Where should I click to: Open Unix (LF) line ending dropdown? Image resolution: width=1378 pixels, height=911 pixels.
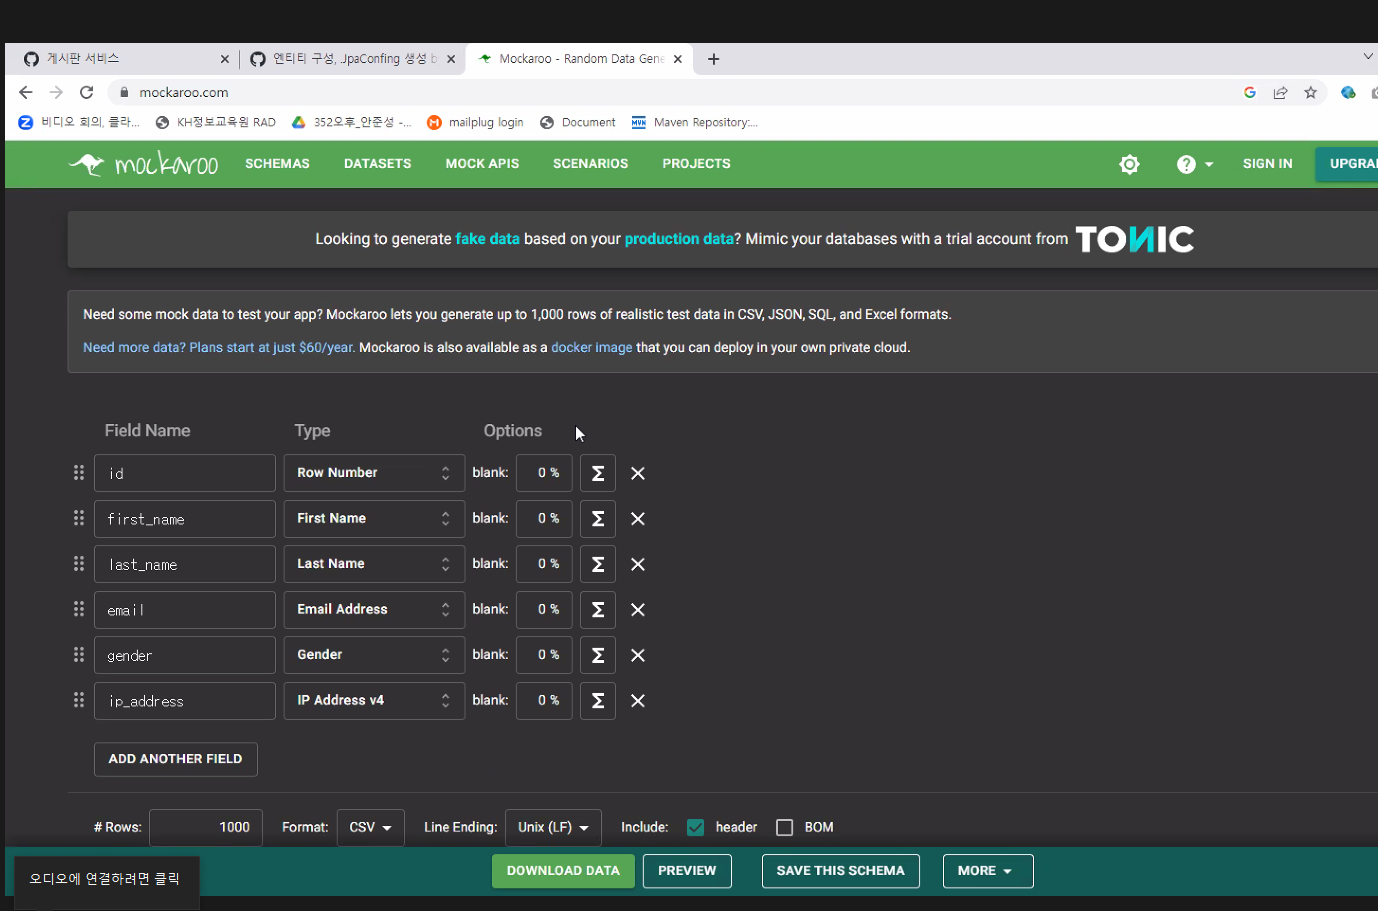click(553, 827)
